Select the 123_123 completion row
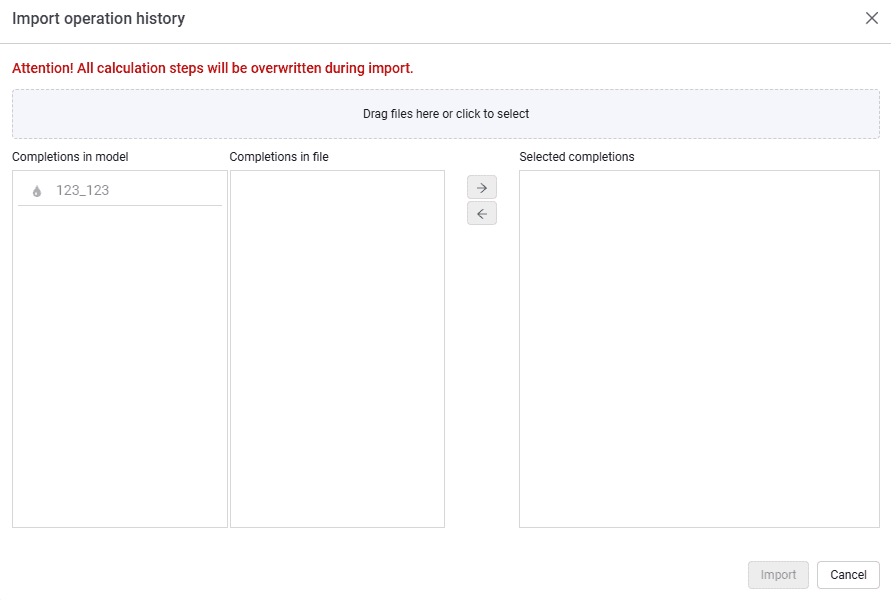 click(120, 190)
